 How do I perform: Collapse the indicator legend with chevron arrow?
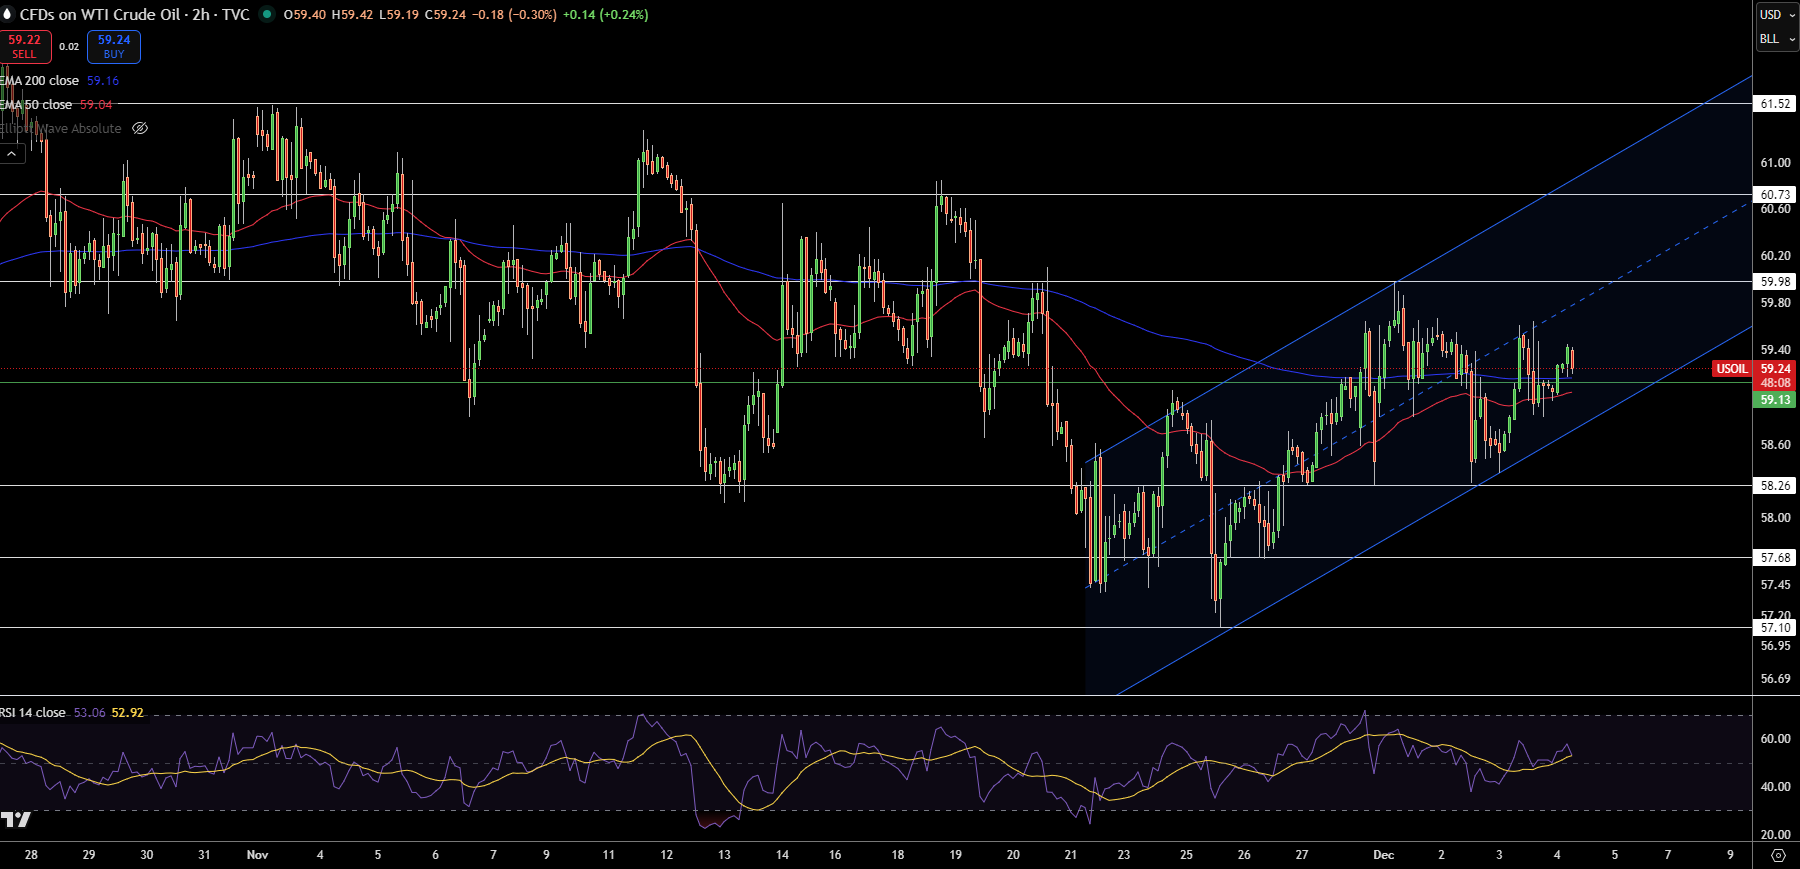[12, 154]
